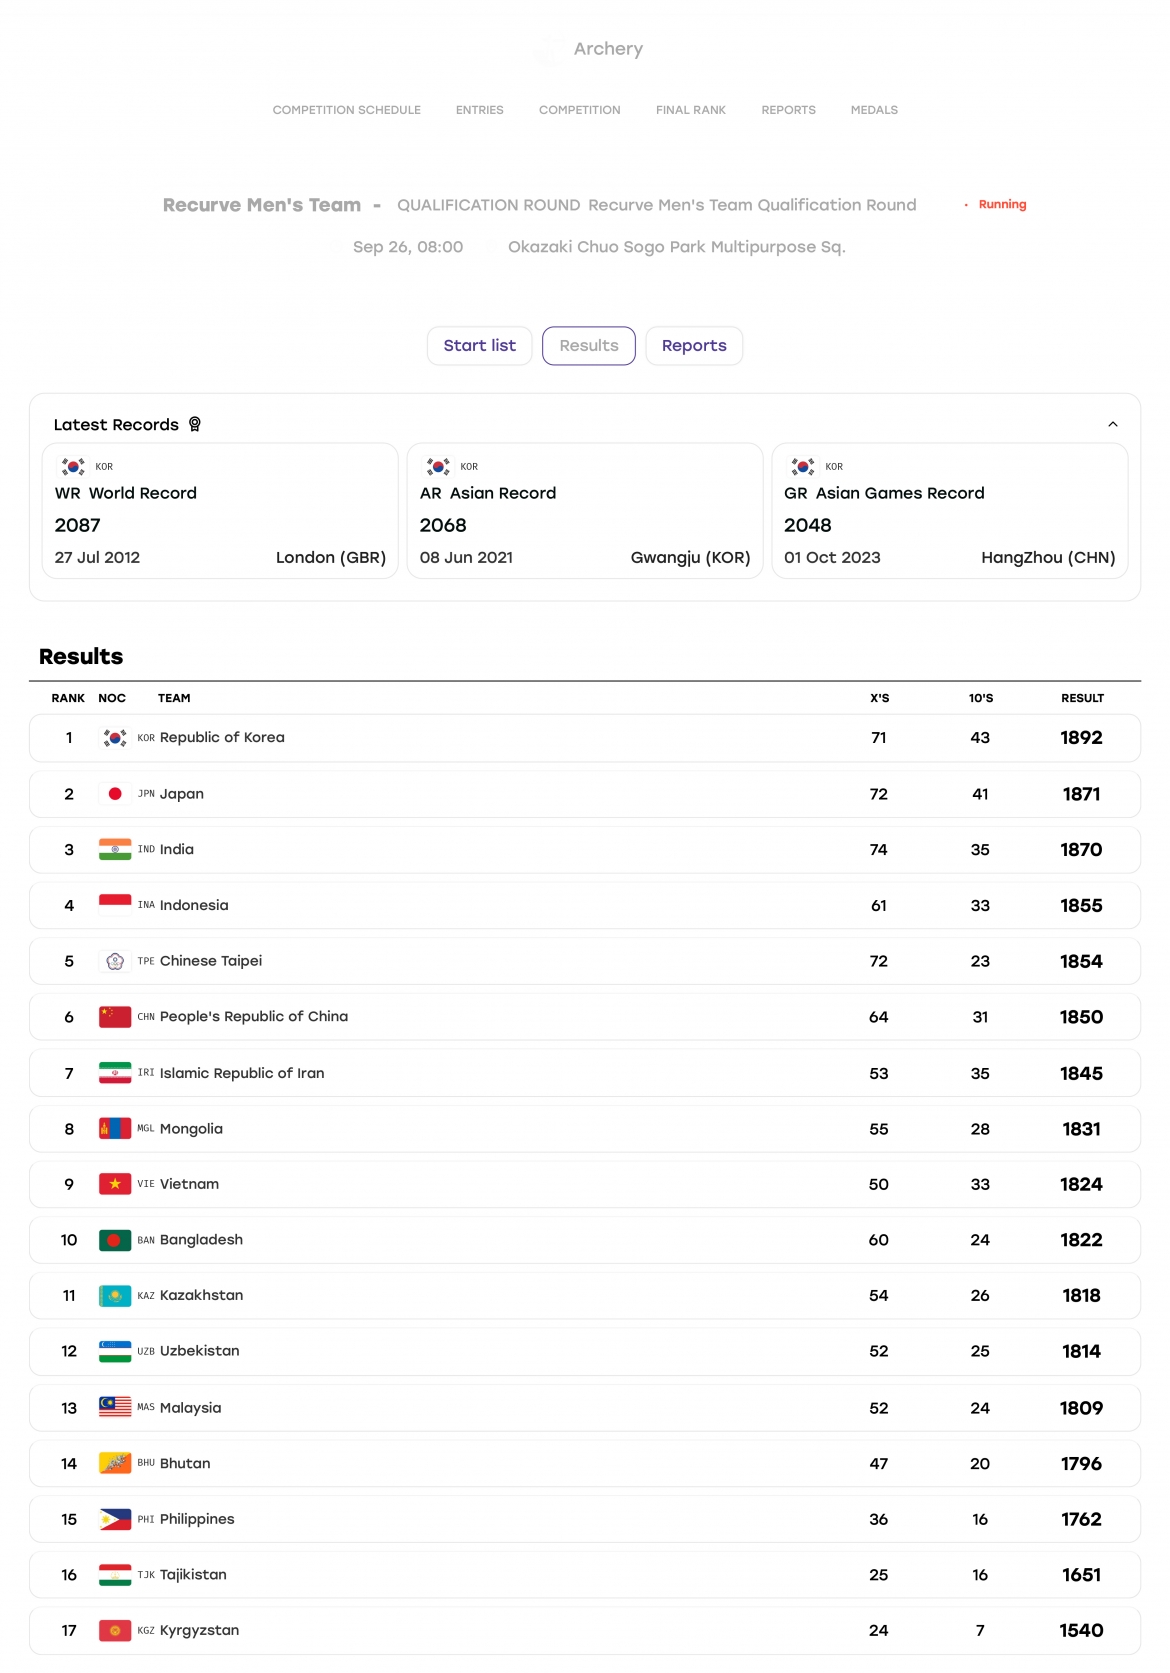This screenshot has height=1673, width=1170.
Task: Open the Final Rank page
Action: (x=691, y=110)
